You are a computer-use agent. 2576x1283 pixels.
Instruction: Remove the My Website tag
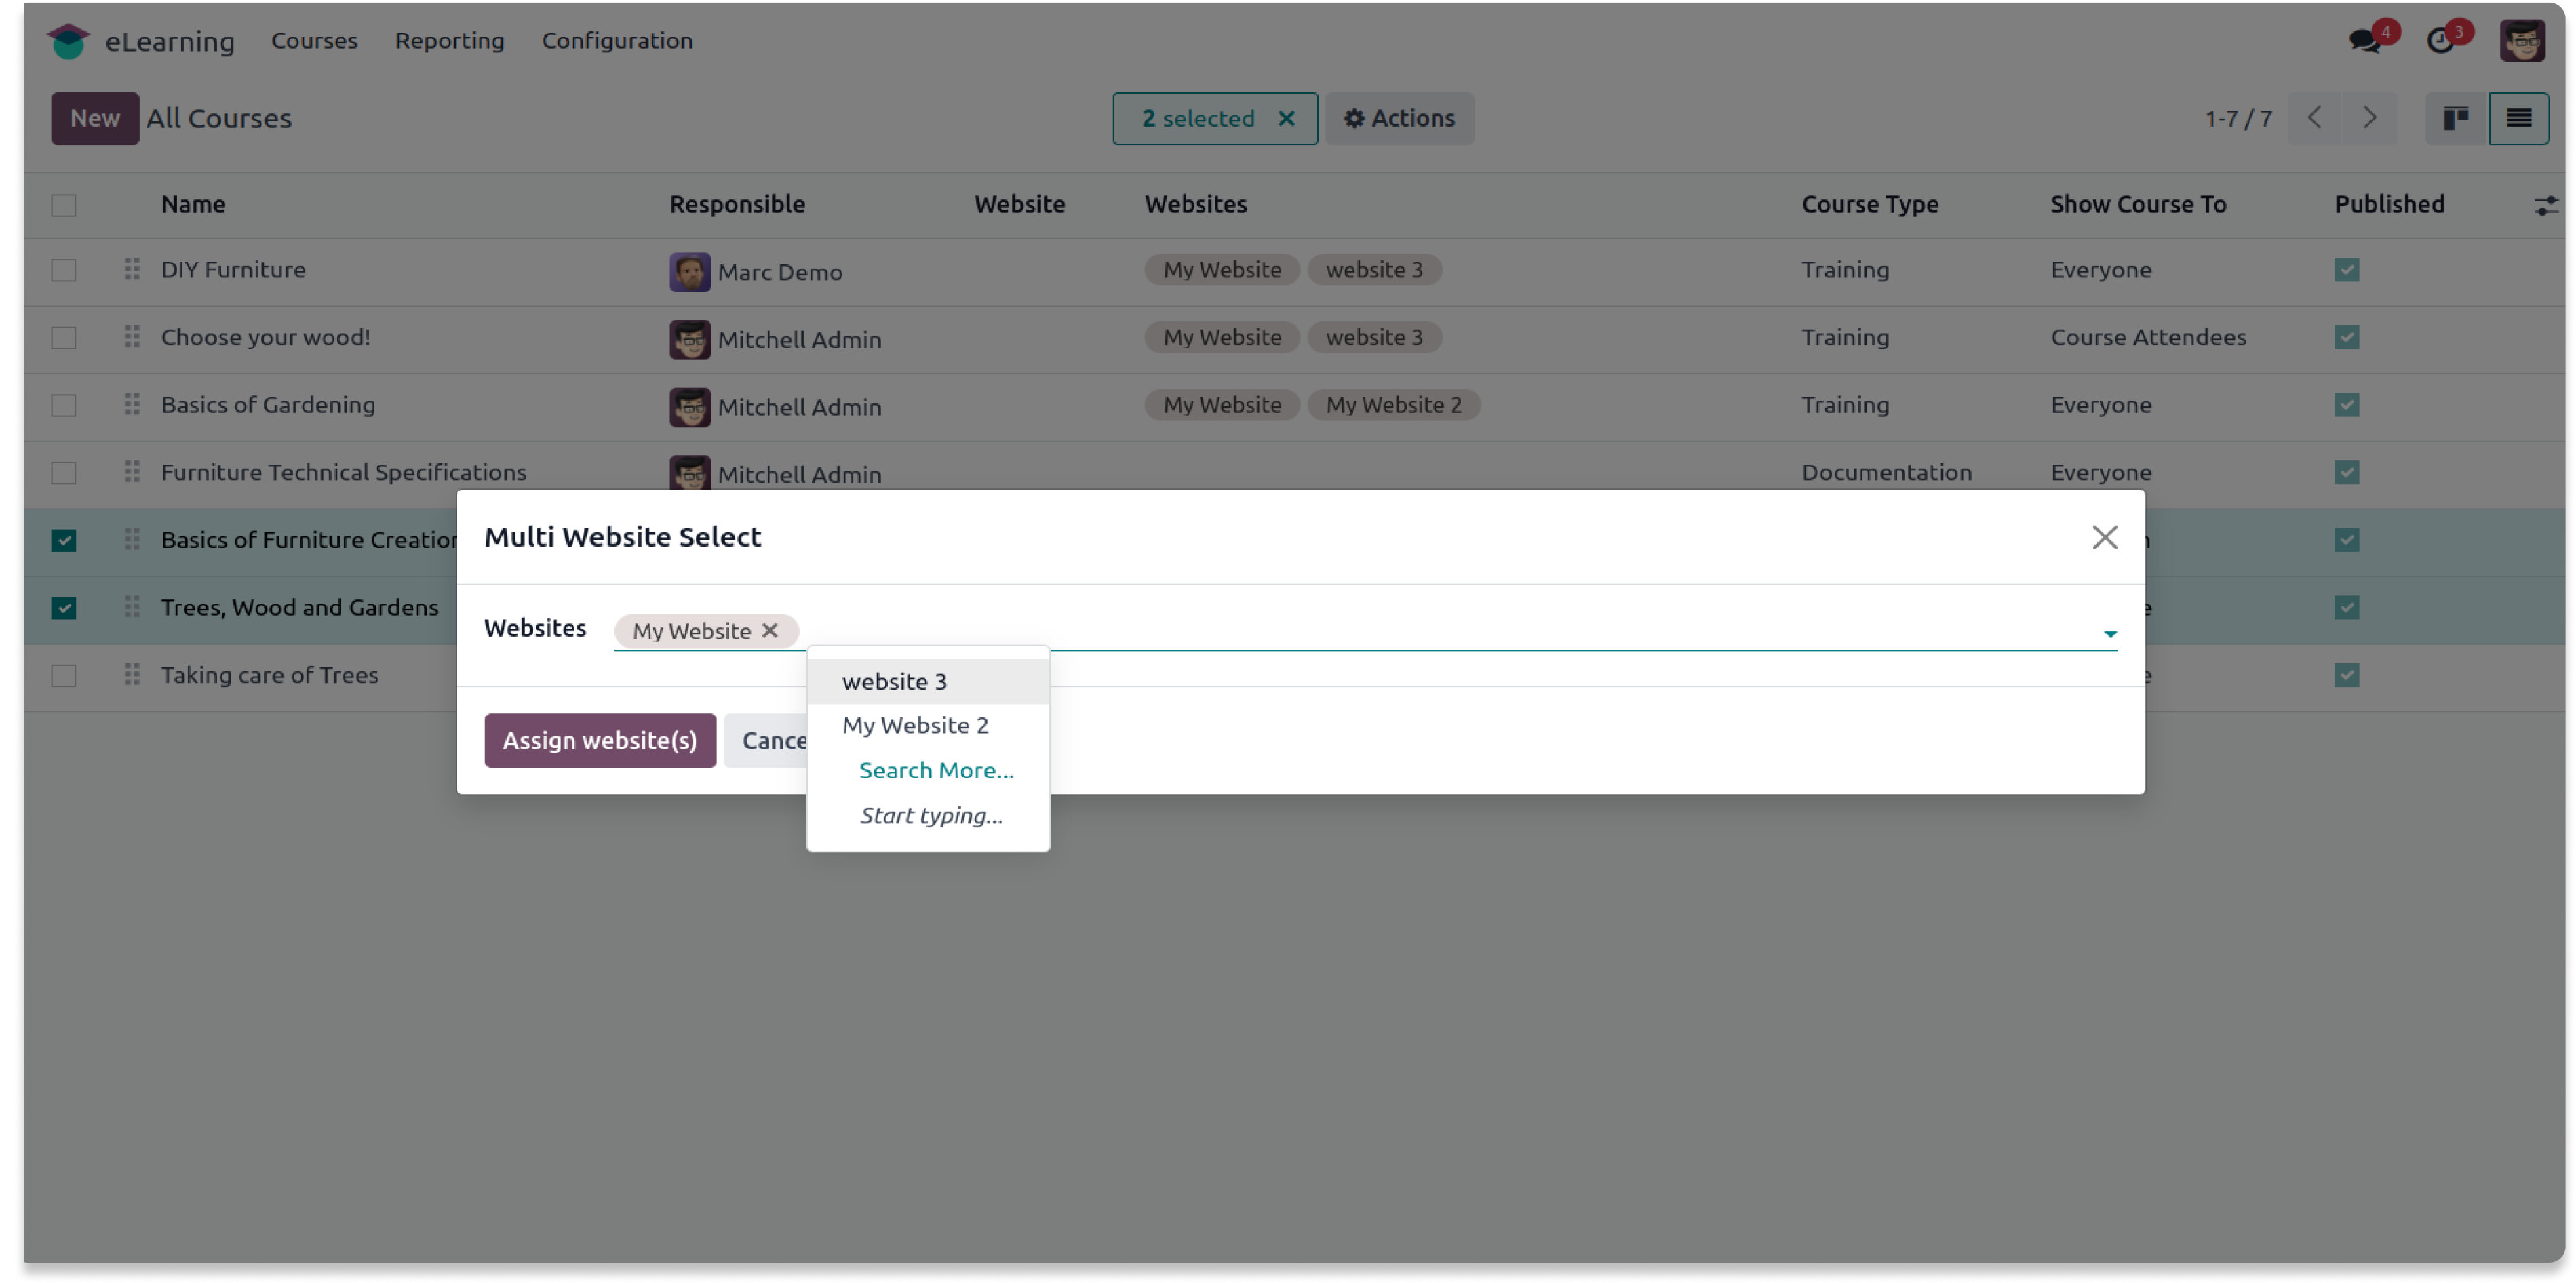coord(769,630)
